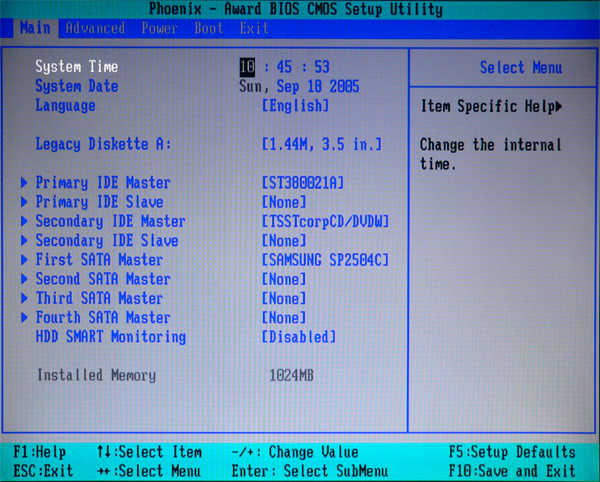
Task: Click the [SAMSUNG SP2504C] drive value
Action: click(x=325, y=260)
